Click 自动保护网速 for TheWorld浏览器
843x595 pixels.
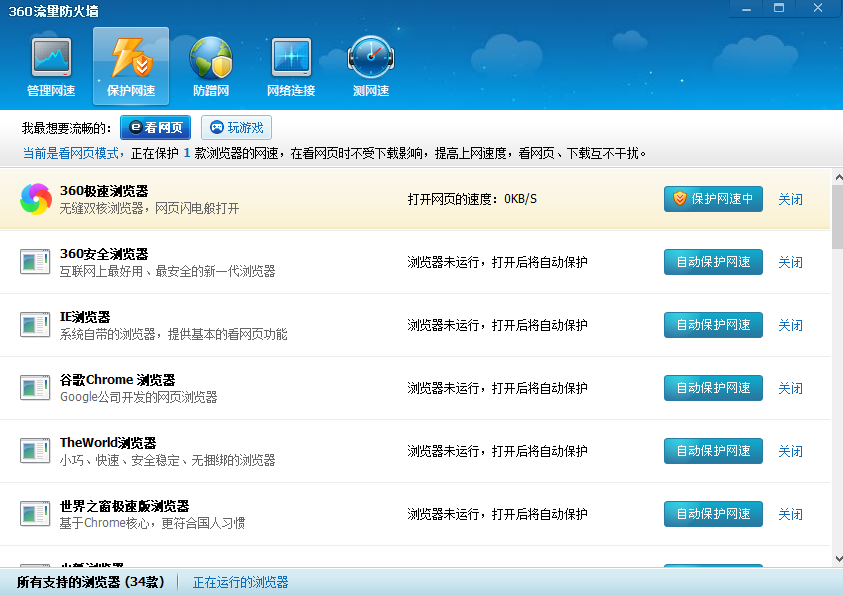pos(713,450)
